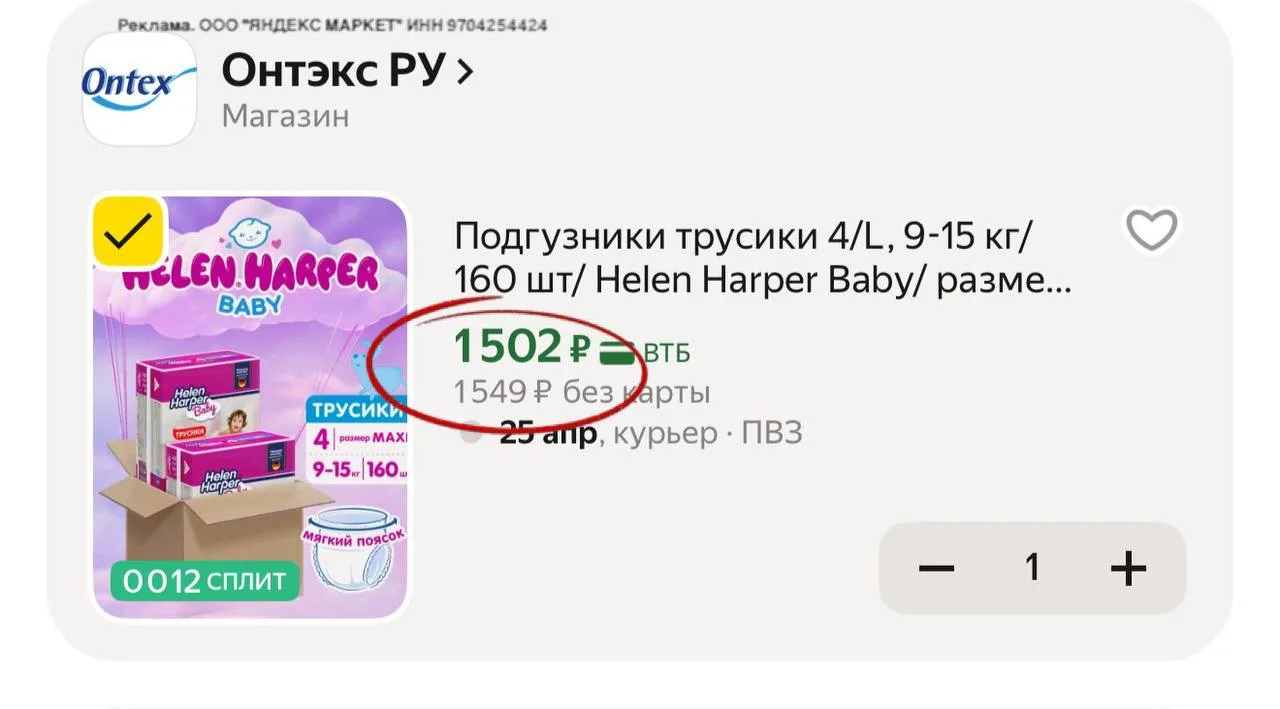
Task: Tap the 1549 ₽ без карты price
Action: [582, 393]
